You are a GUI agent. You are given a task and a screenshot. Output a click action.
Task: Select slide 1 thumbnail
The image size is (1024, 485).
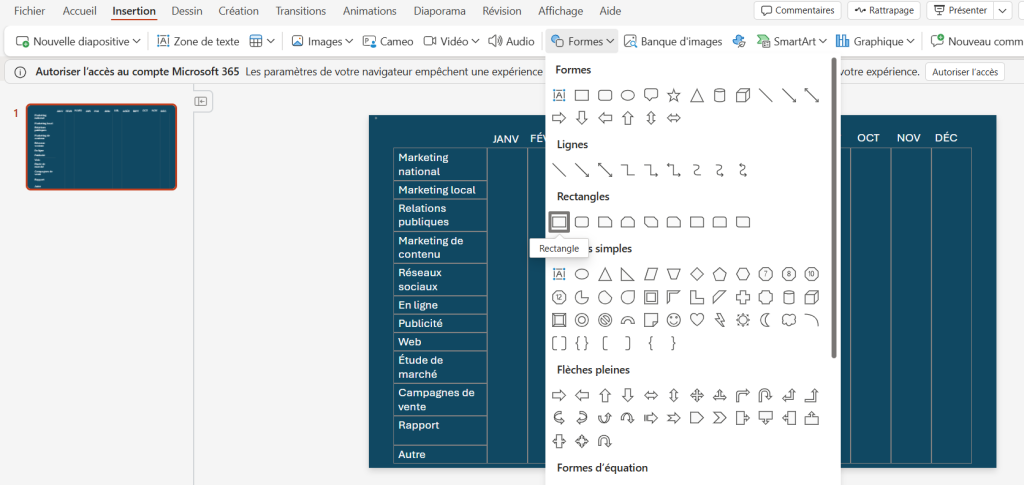pyautogui.click(x=101, y=146)
